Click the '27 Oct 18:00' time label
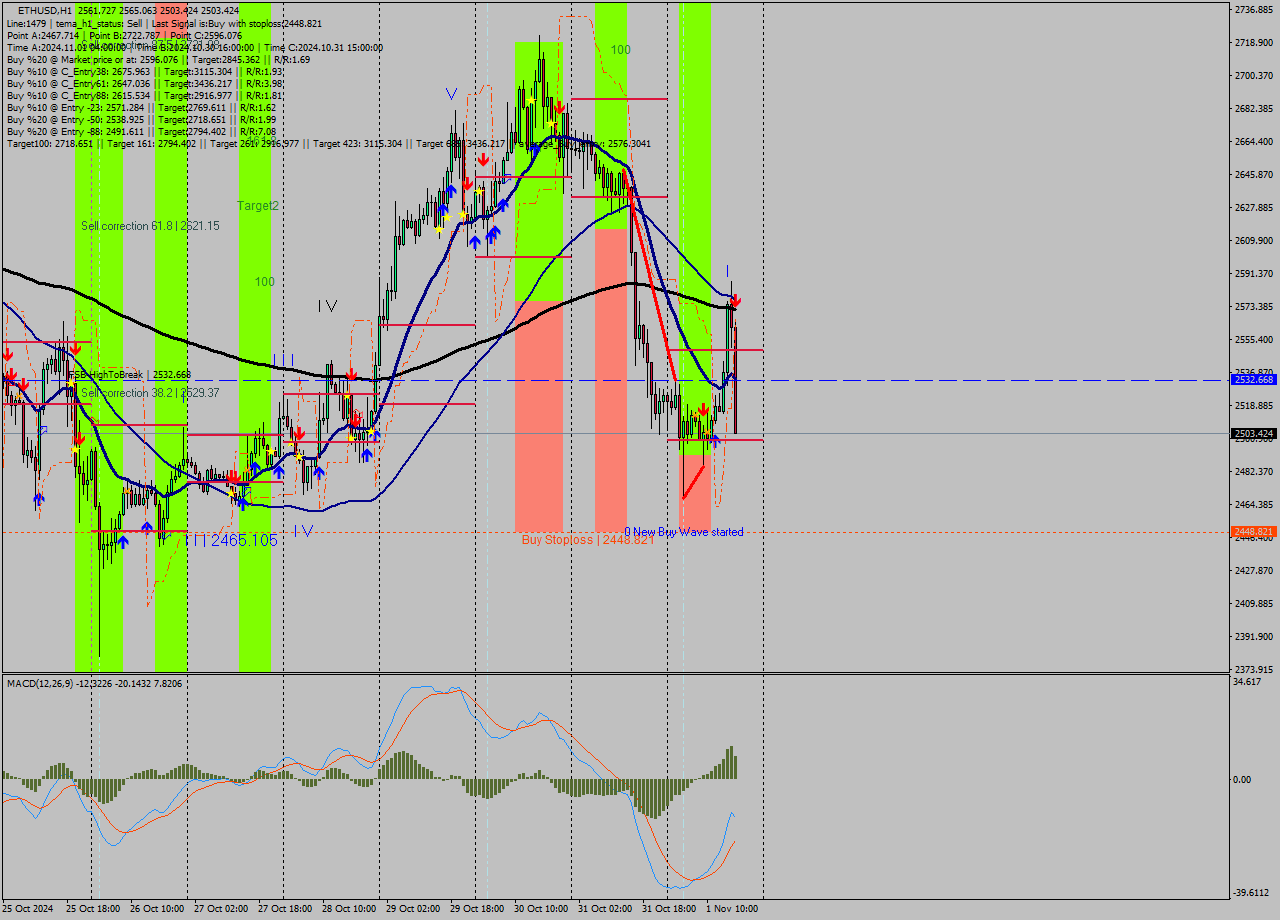Screen dimensions: 1280x920 click(285, 909)
